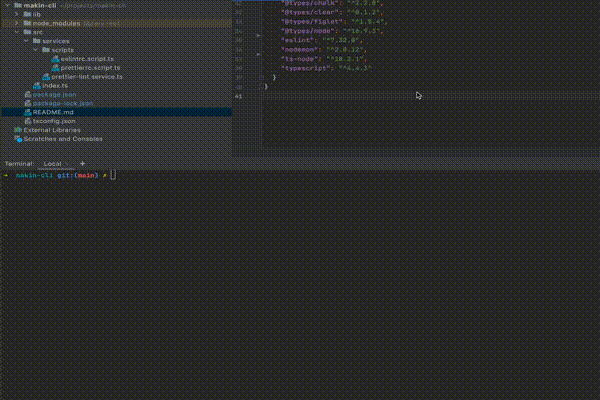Expand the node_modules folder chevron
Image resolution: width=600 pixels, height=400 pixels.
(16, 23)
